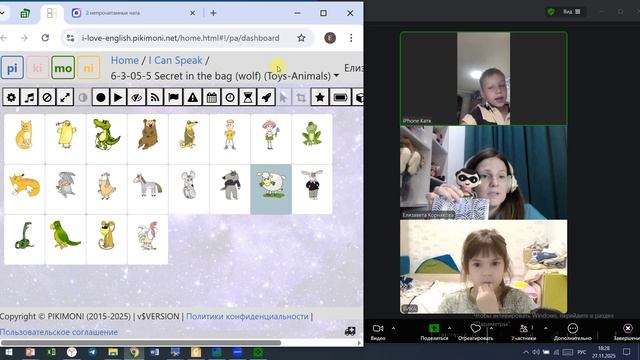Pick the grey horse card
This screenshot has width=640, height=360.
[x=148, y=189]
